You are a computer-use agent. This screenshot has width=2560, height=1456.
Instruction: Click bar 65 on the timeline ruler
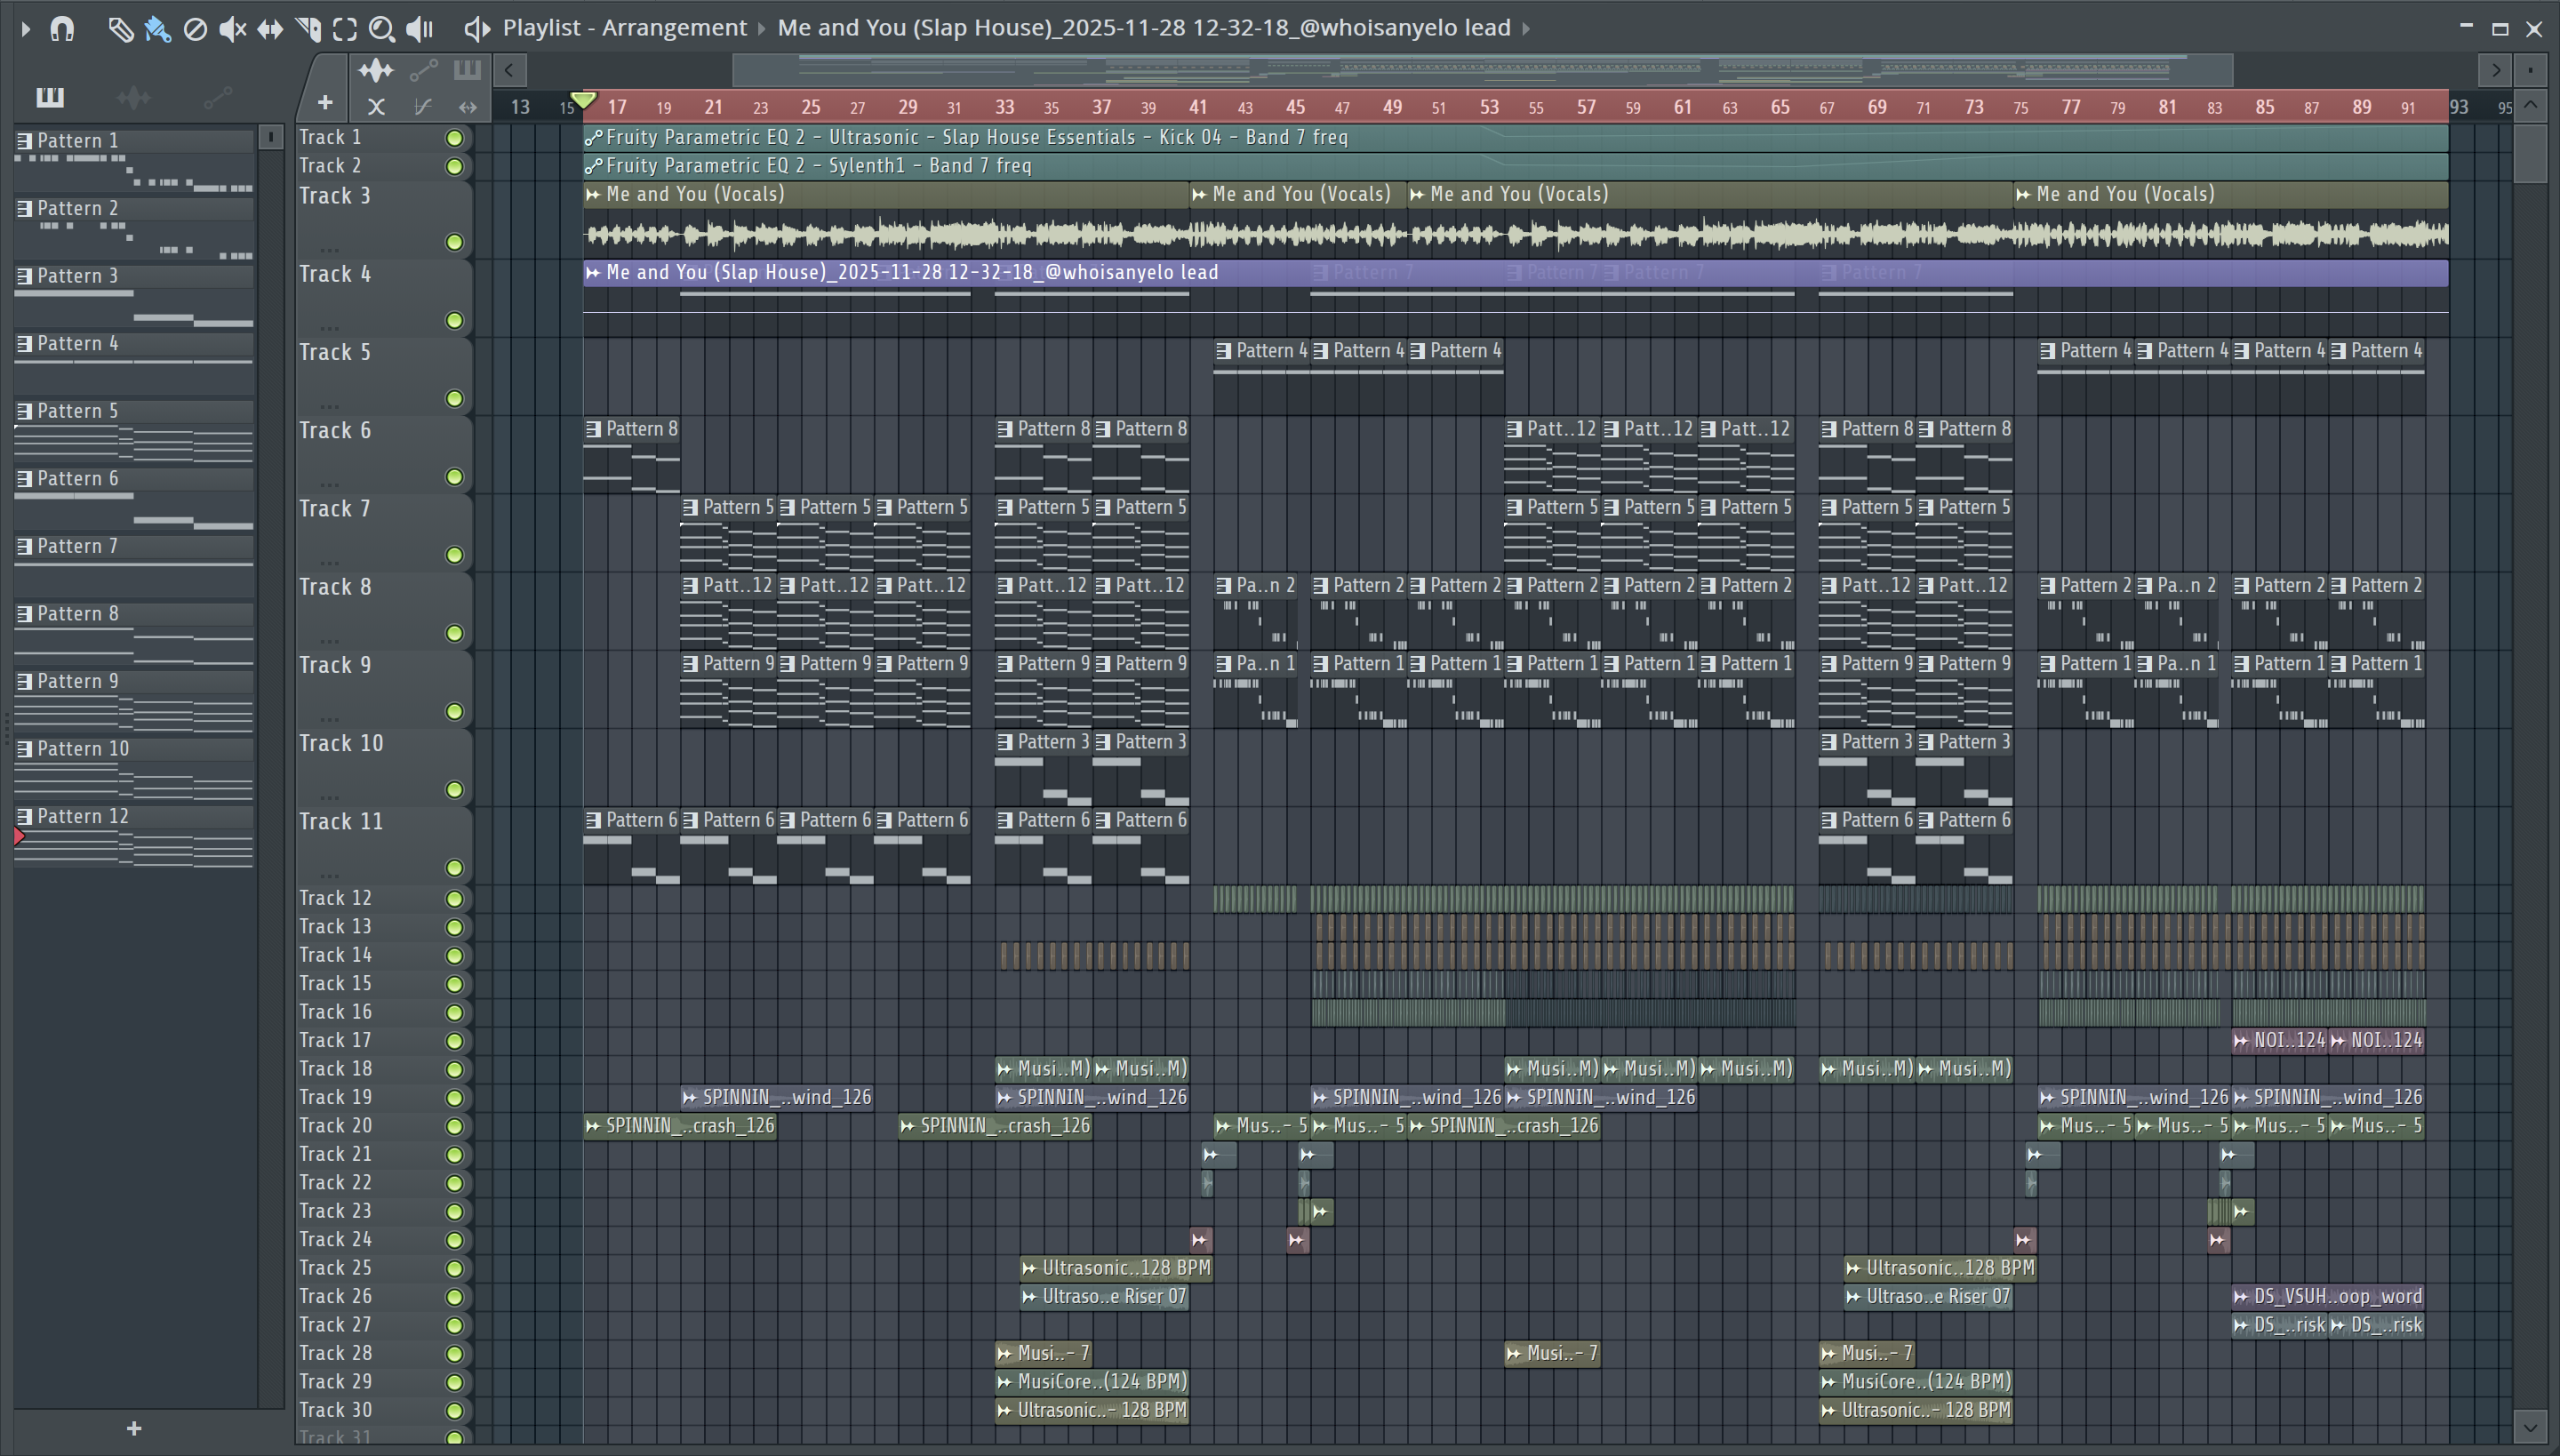(x=1780, y=107)
